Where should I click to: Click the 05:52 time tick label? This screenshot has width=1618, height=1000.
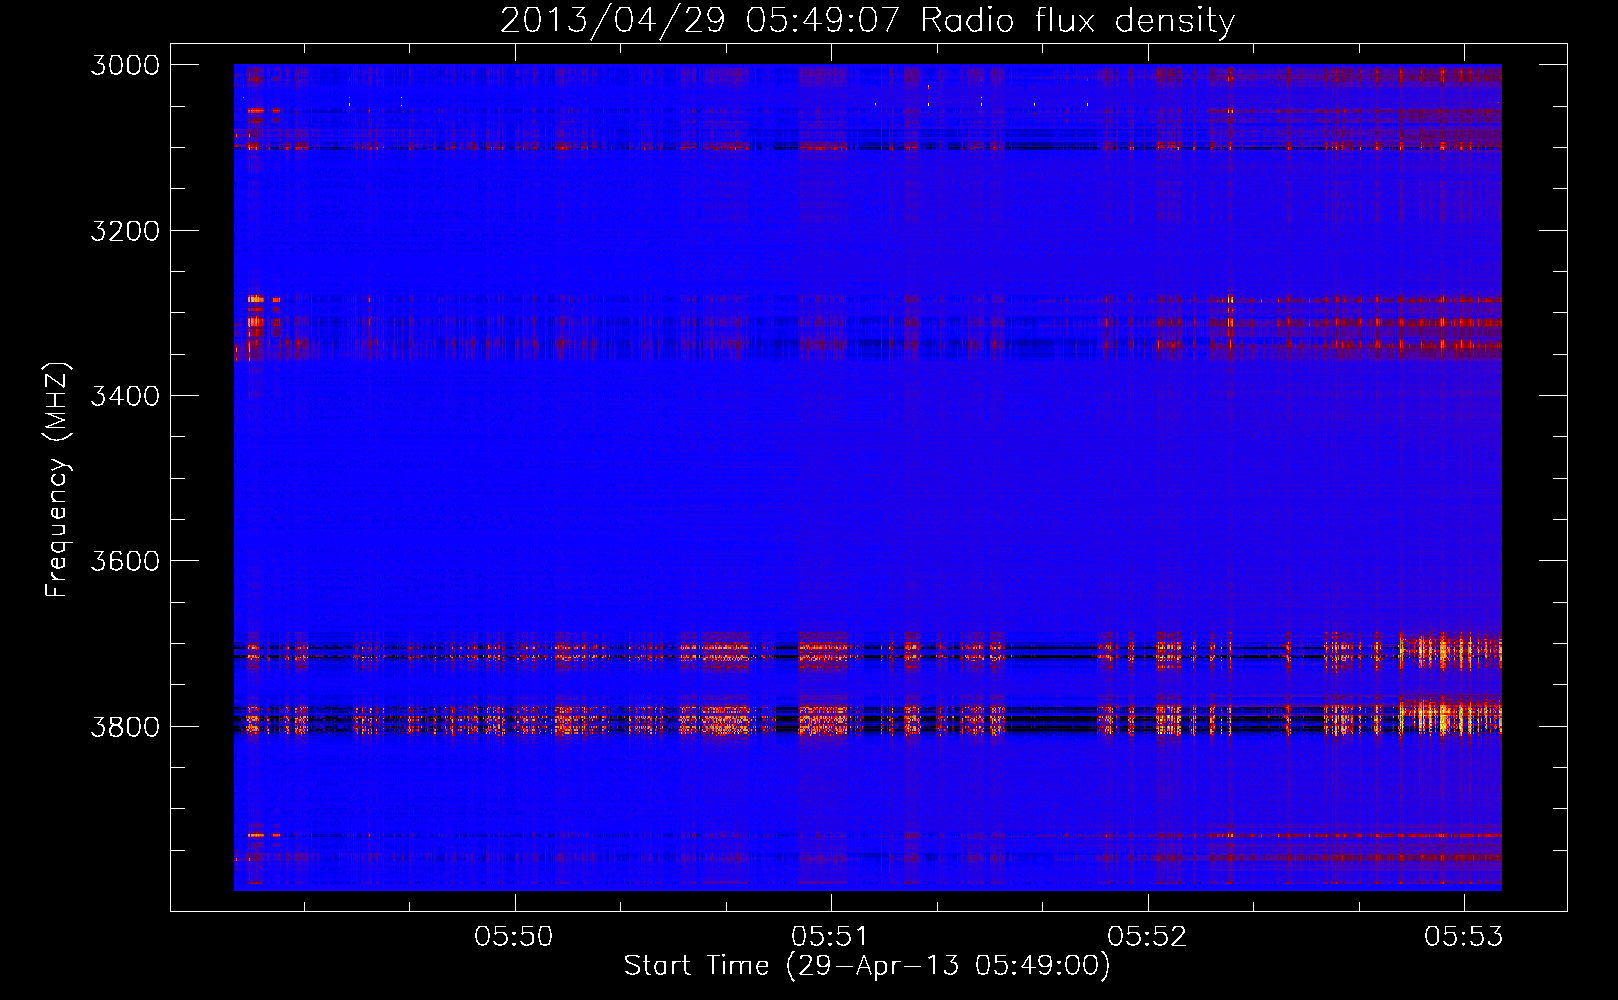[x=1148, y=936]
